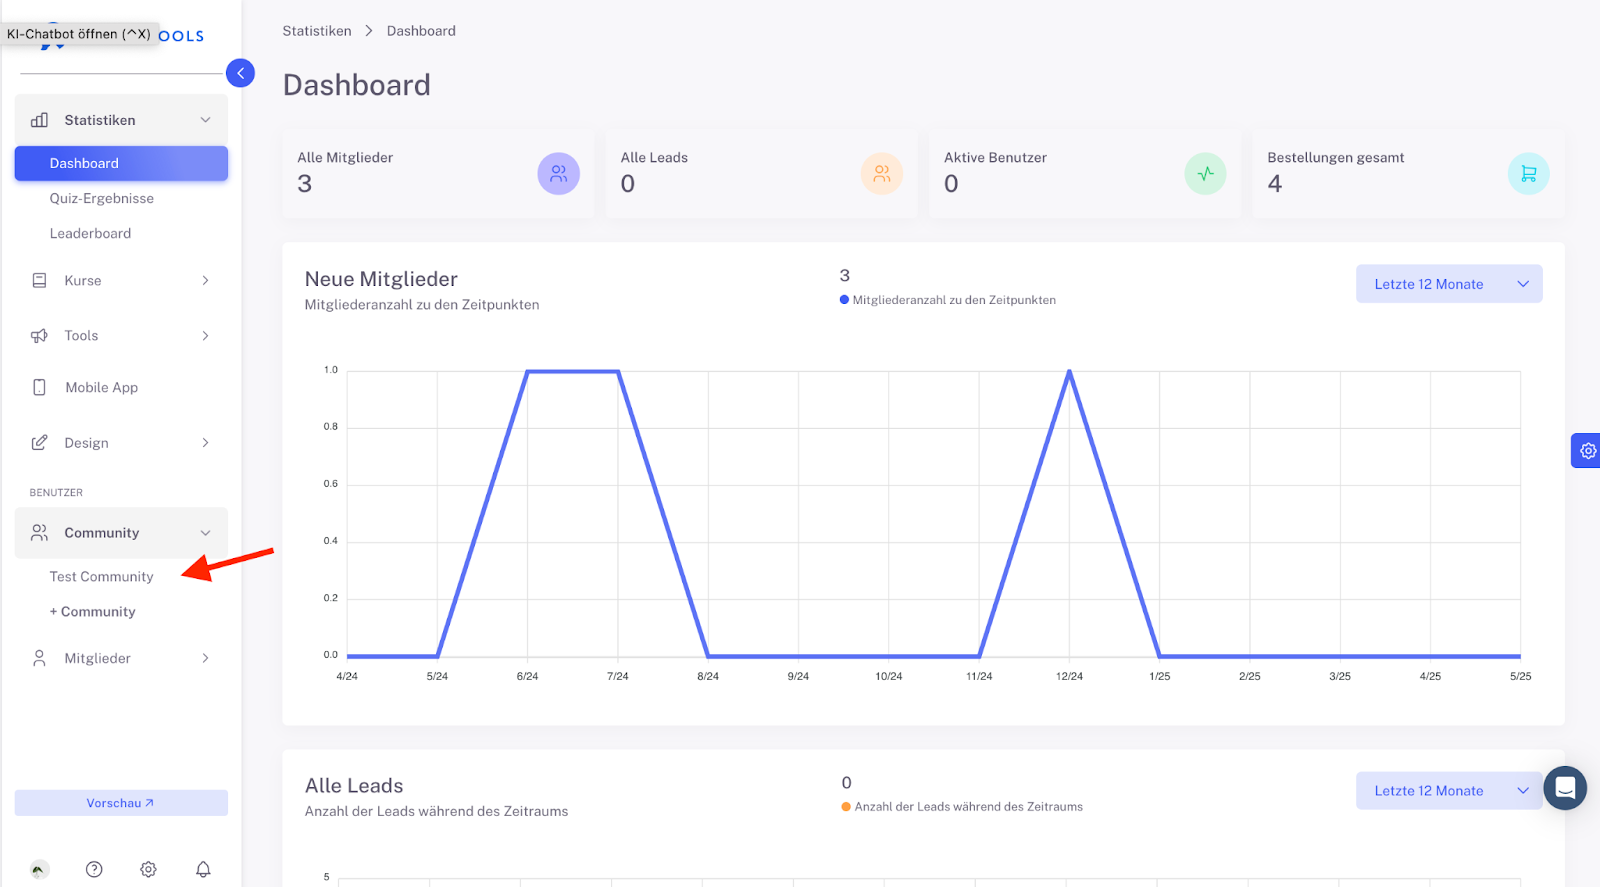Open the chat support bubble icon

coord(1565,788)
